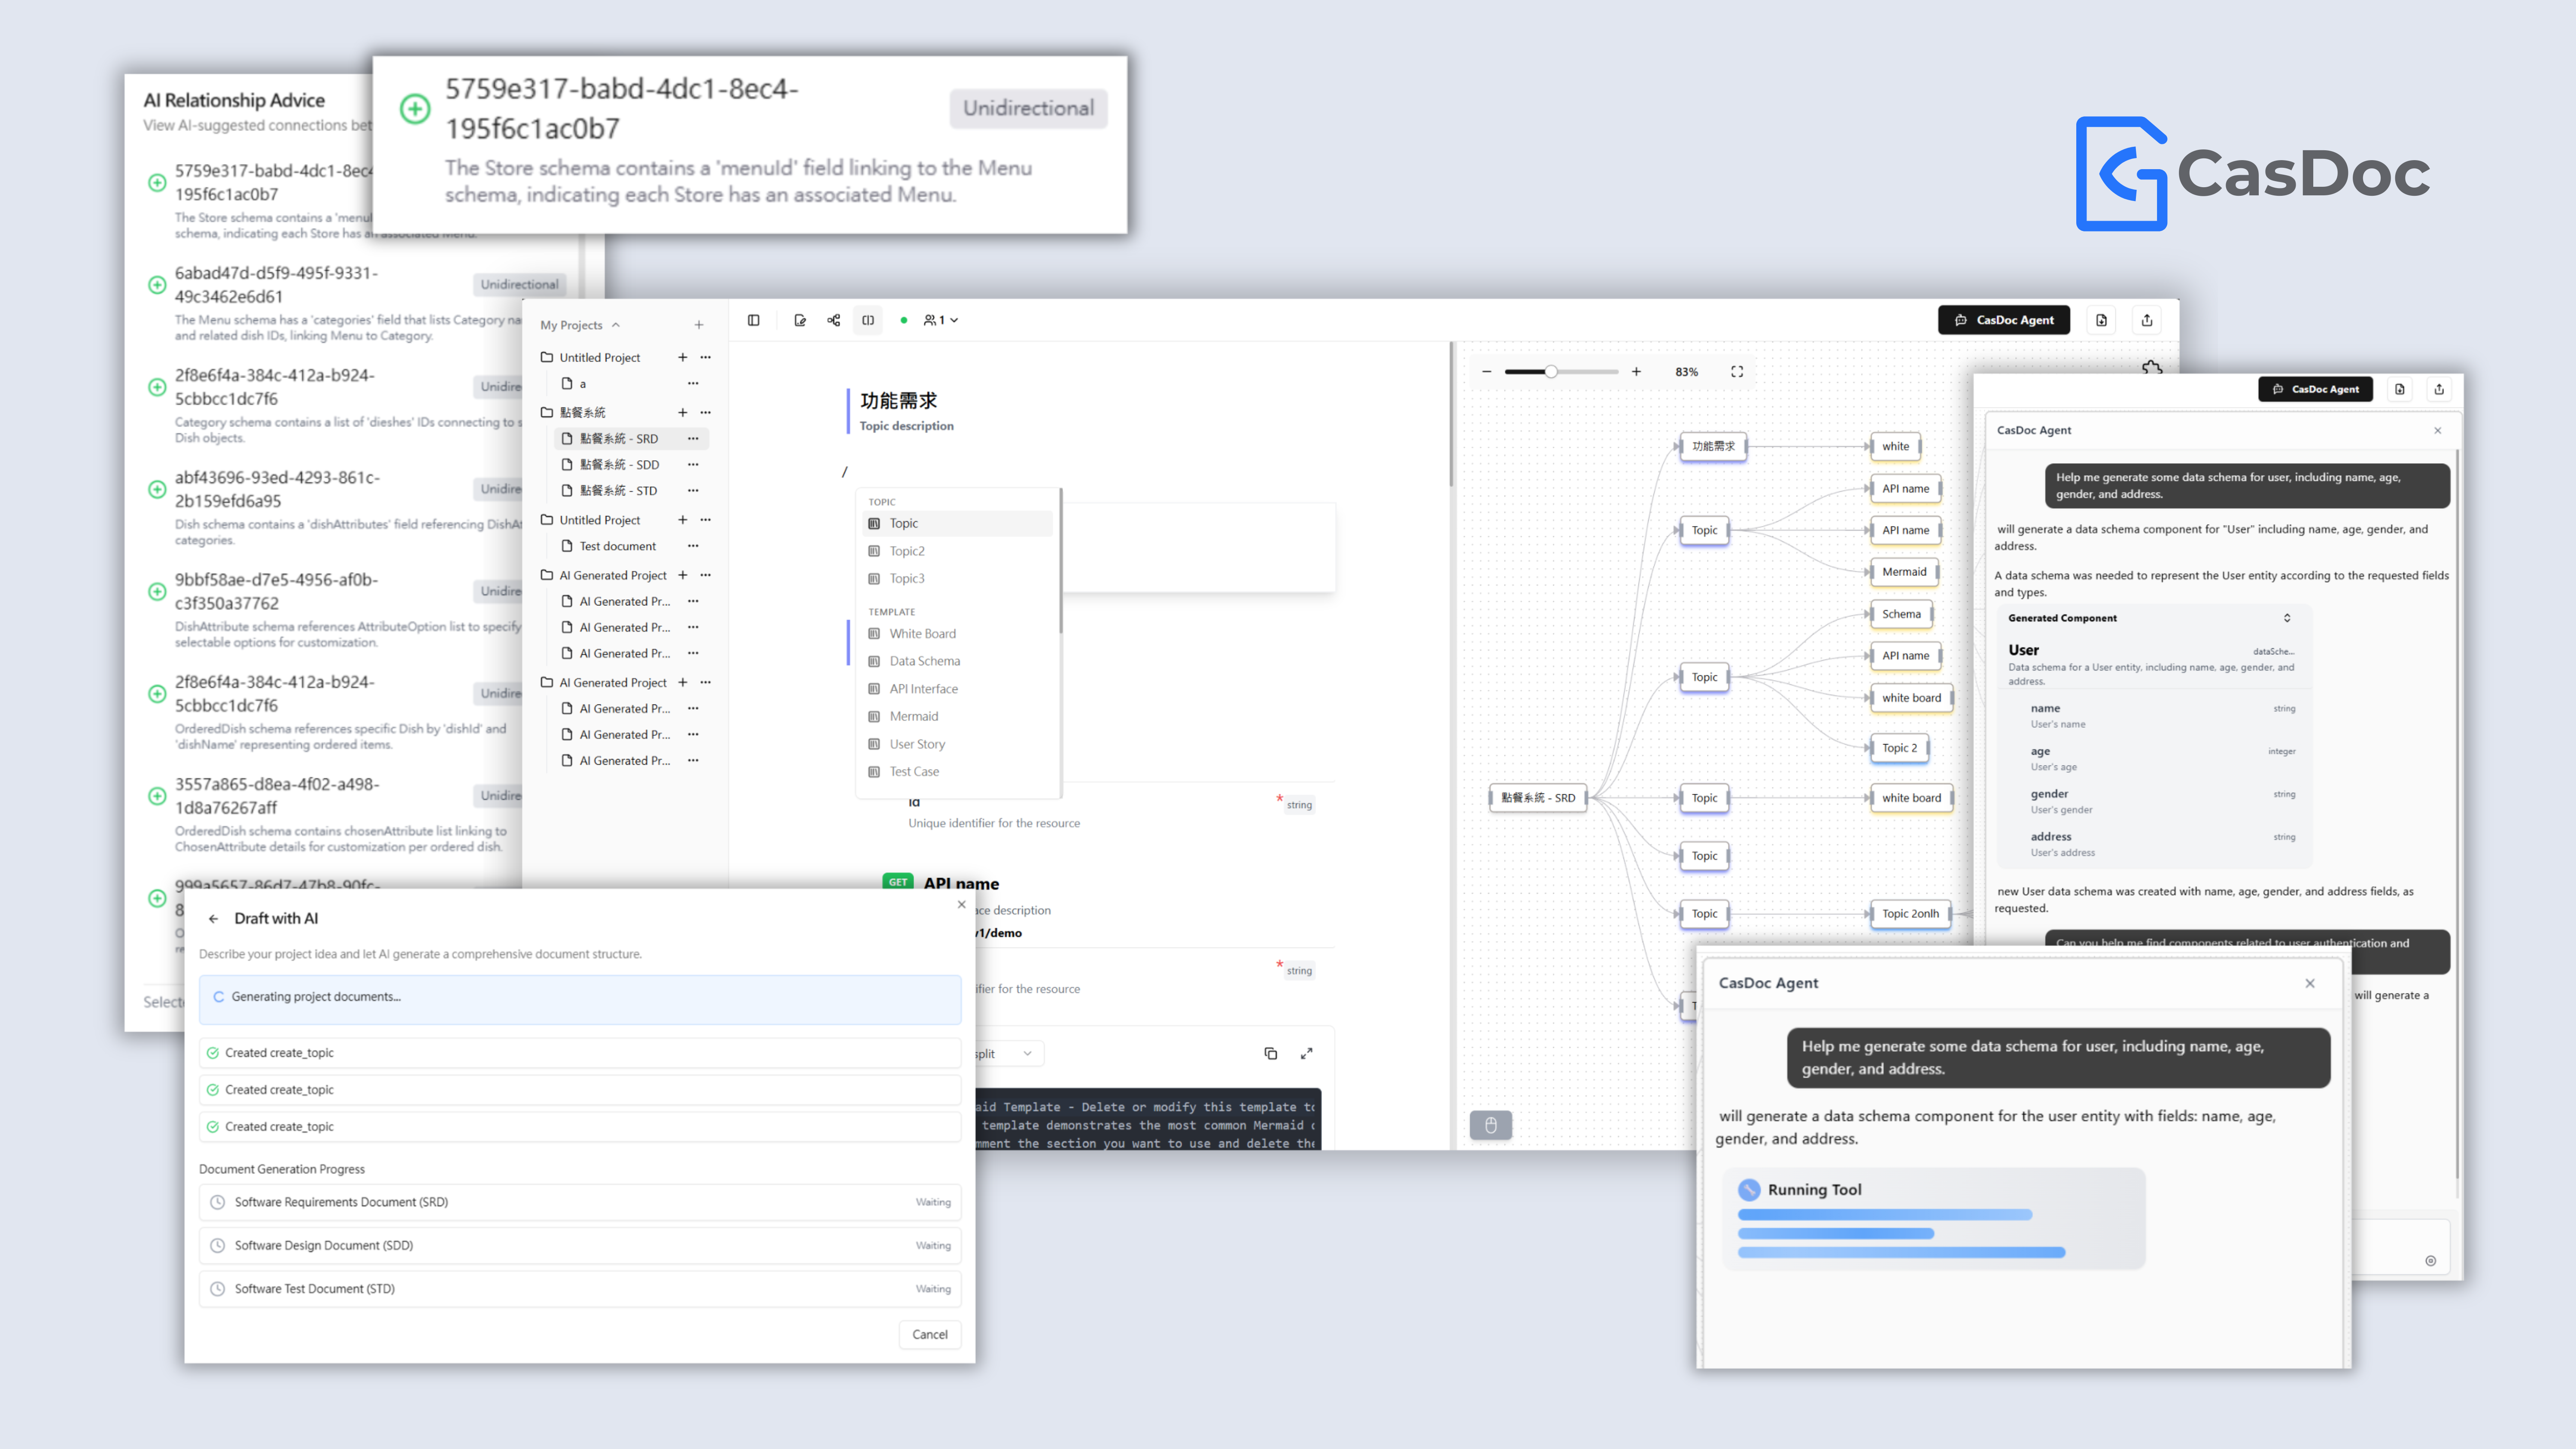Collapse the 點餐系統 project folder
This screenshot has height=1449, width=2576.
coord(547,412)
